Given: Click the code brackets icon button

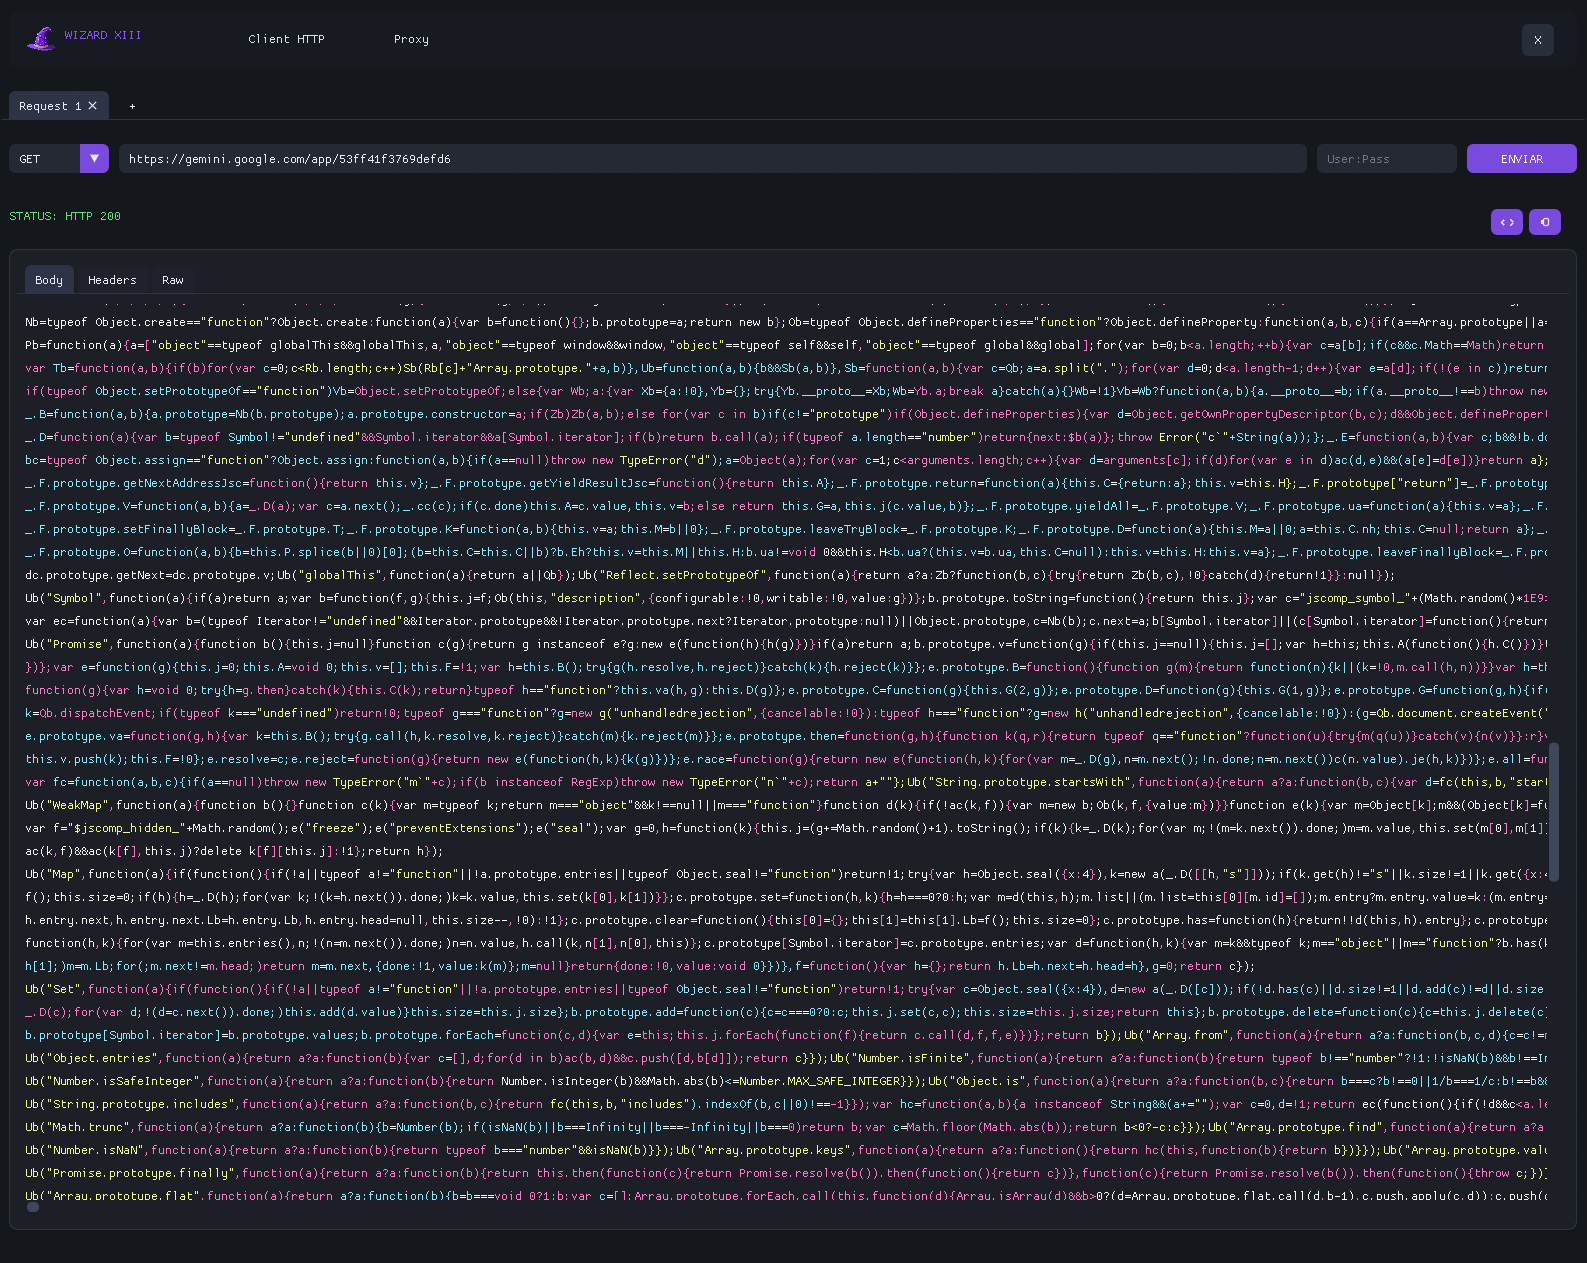Looking at the screenshot, I should pos(1506,222).
